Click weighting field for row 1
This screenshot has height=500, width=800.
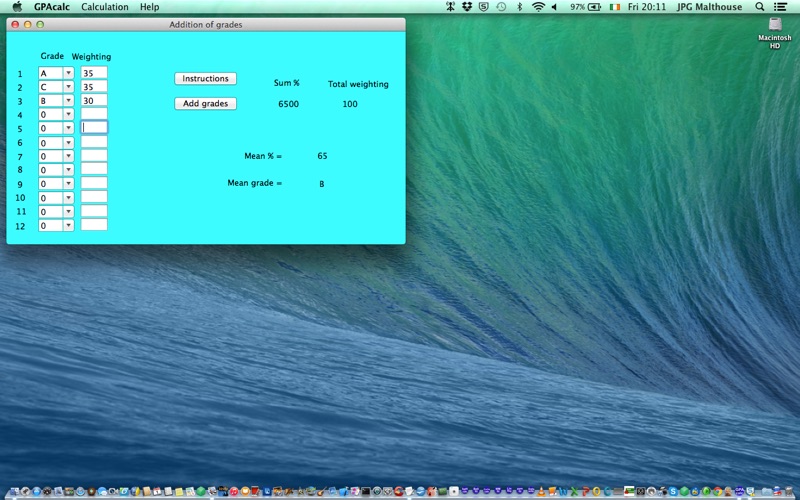click(x=94, y=72)
